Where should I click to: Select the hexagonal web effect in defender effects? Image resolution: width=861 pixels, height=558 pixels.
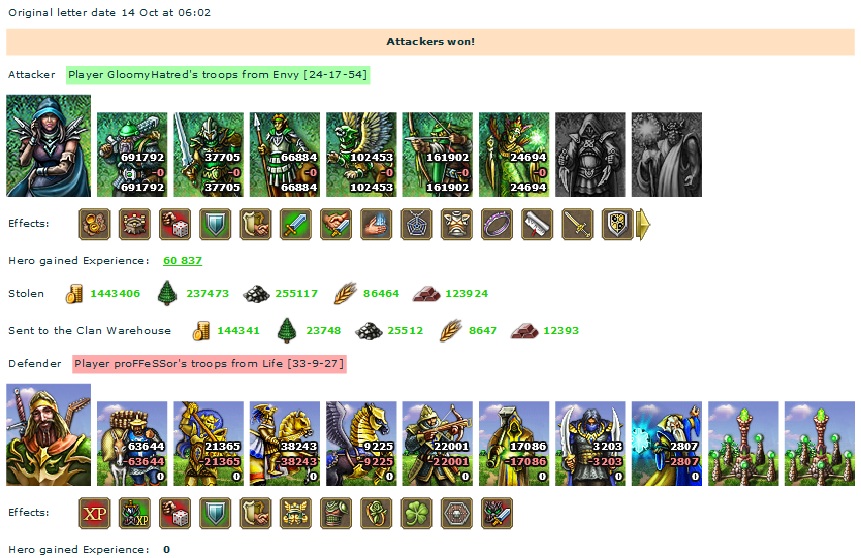click(x=456, y=513)
